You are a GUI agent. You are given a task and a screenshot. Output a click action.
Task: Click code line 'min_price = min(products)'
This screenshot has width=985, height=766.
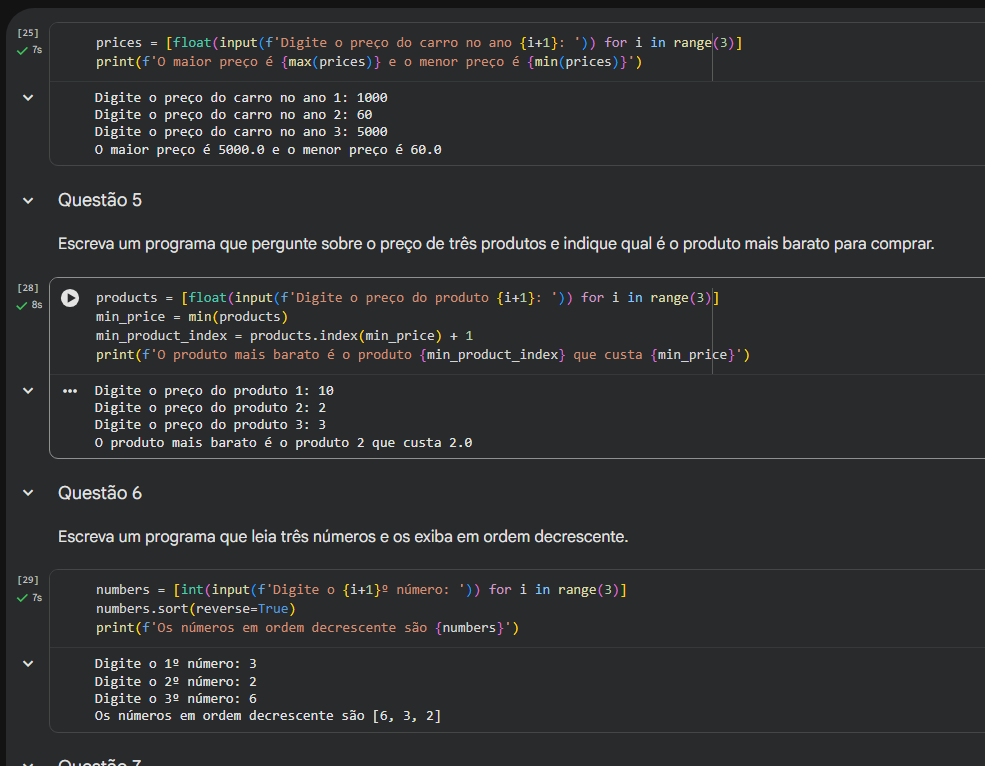(x=192, y=317)
